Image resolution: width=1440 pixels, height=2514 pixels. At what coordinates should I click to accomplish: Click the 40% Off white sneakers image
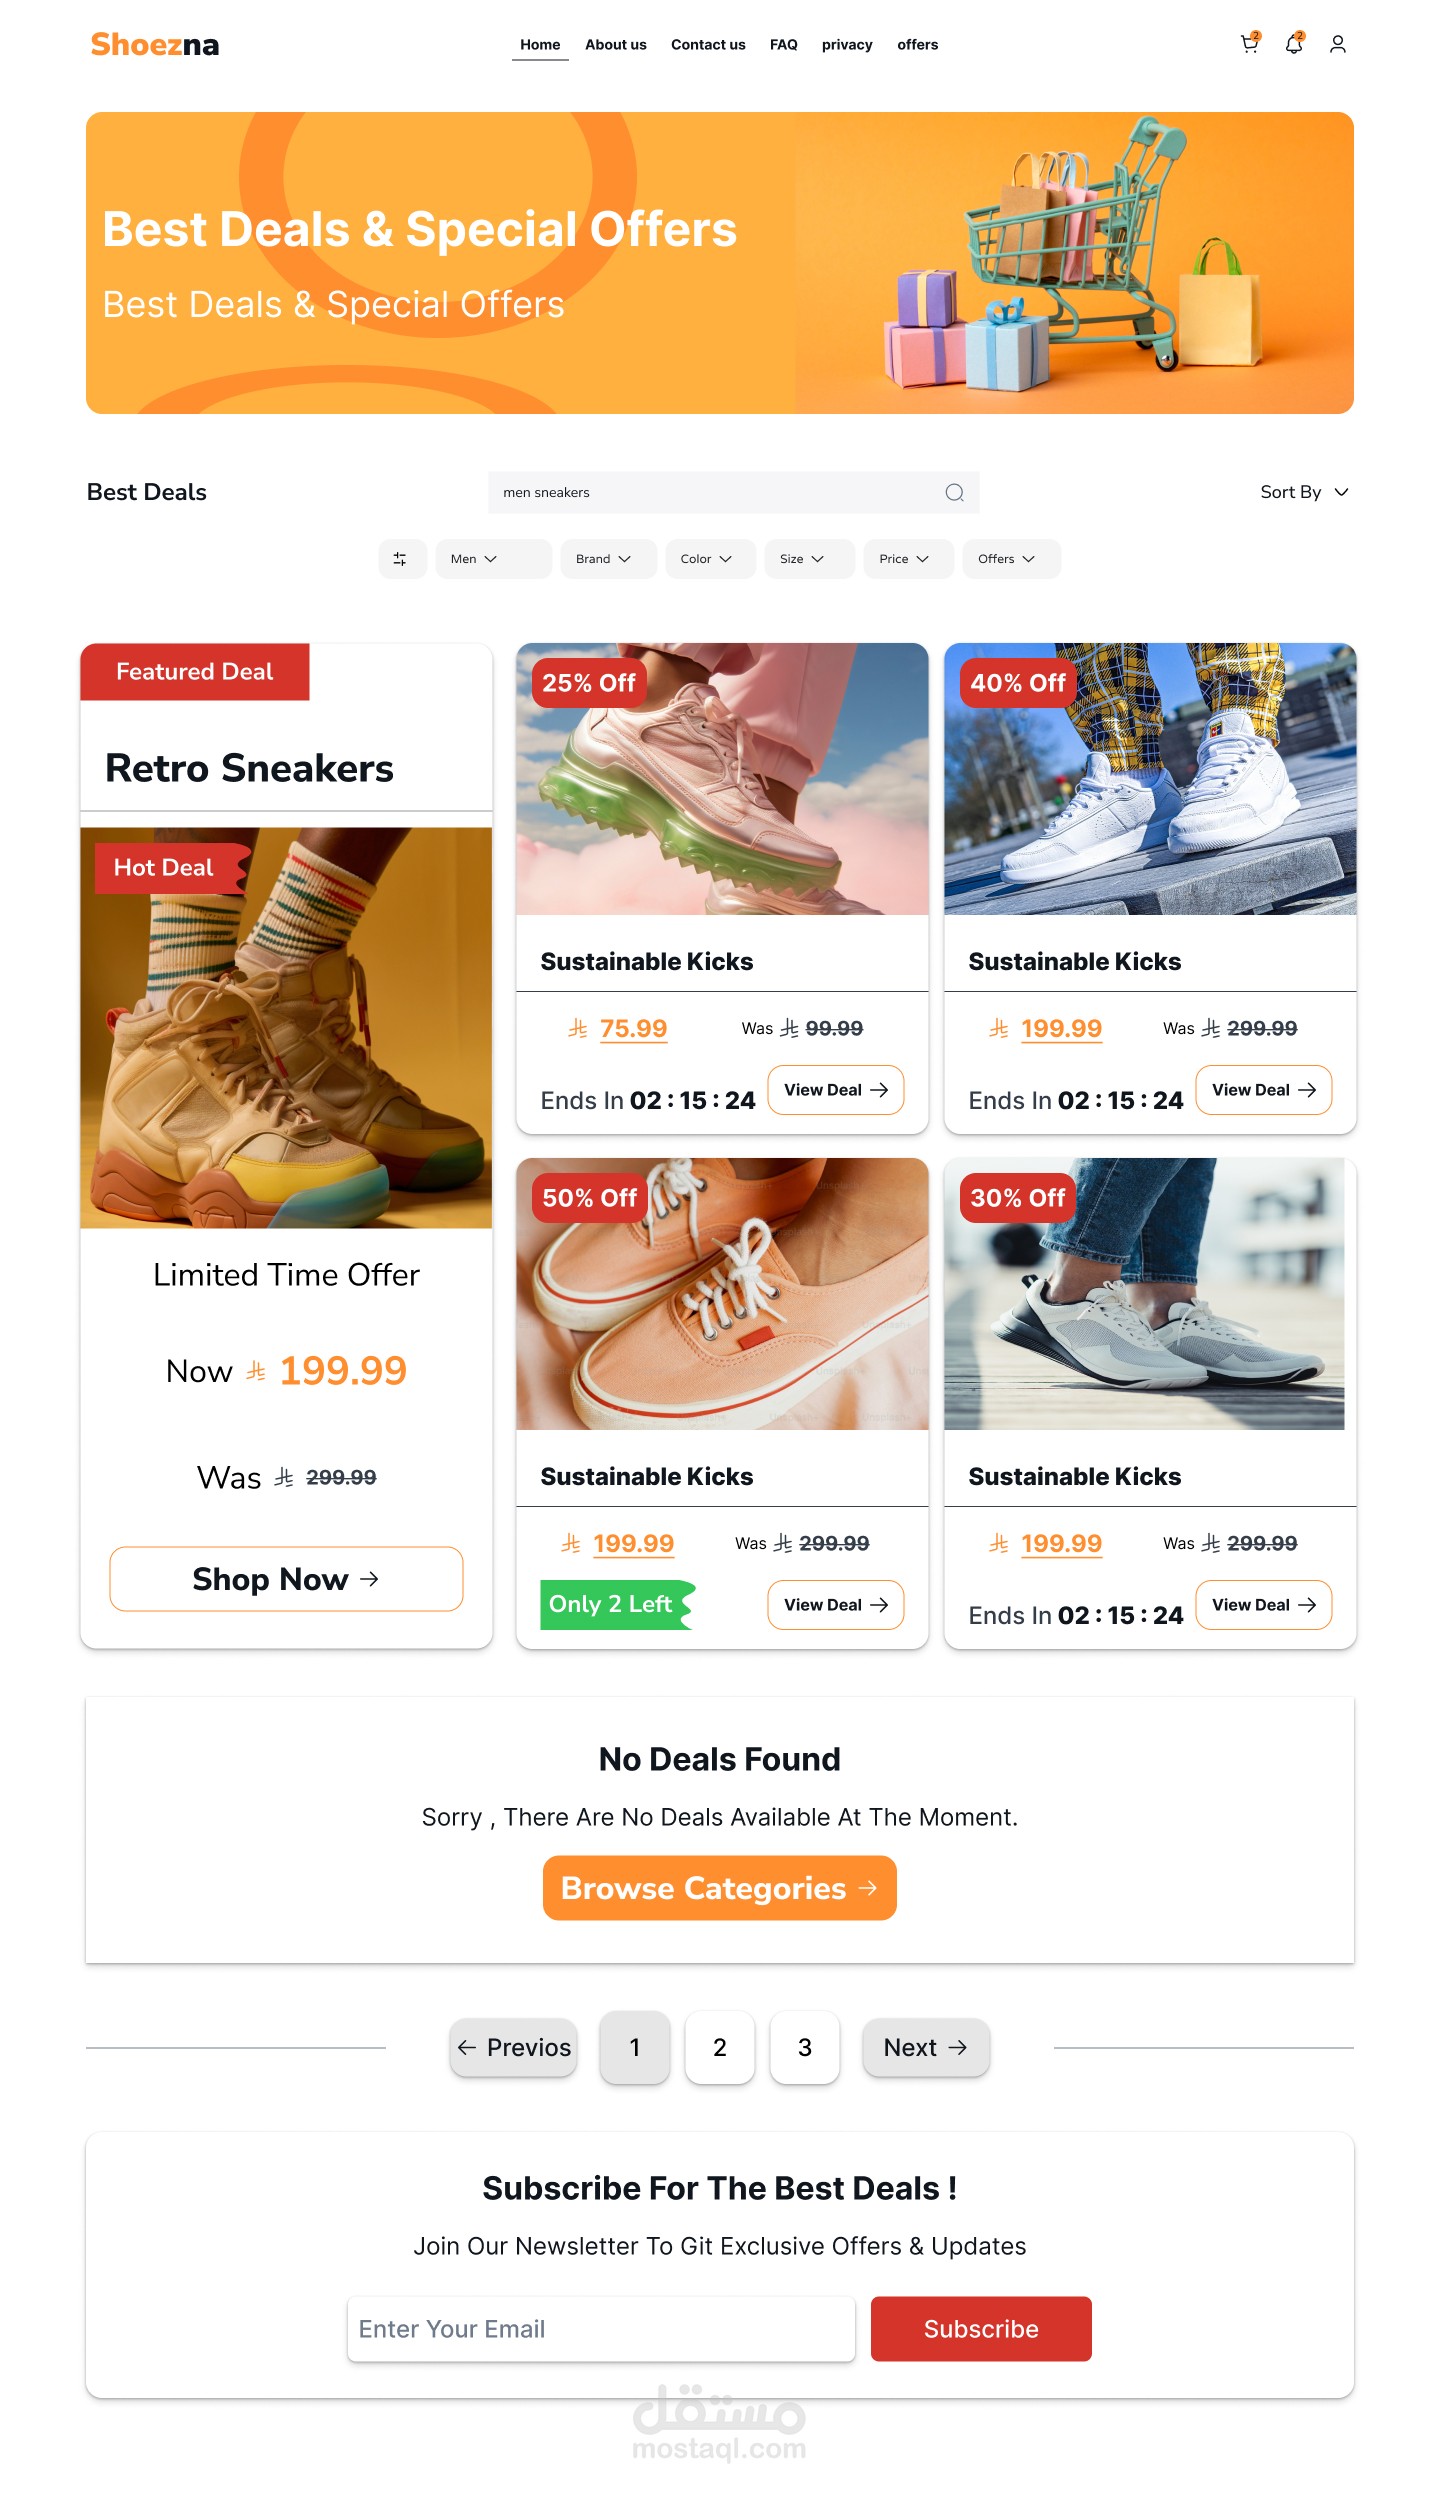click(1150, 779)
